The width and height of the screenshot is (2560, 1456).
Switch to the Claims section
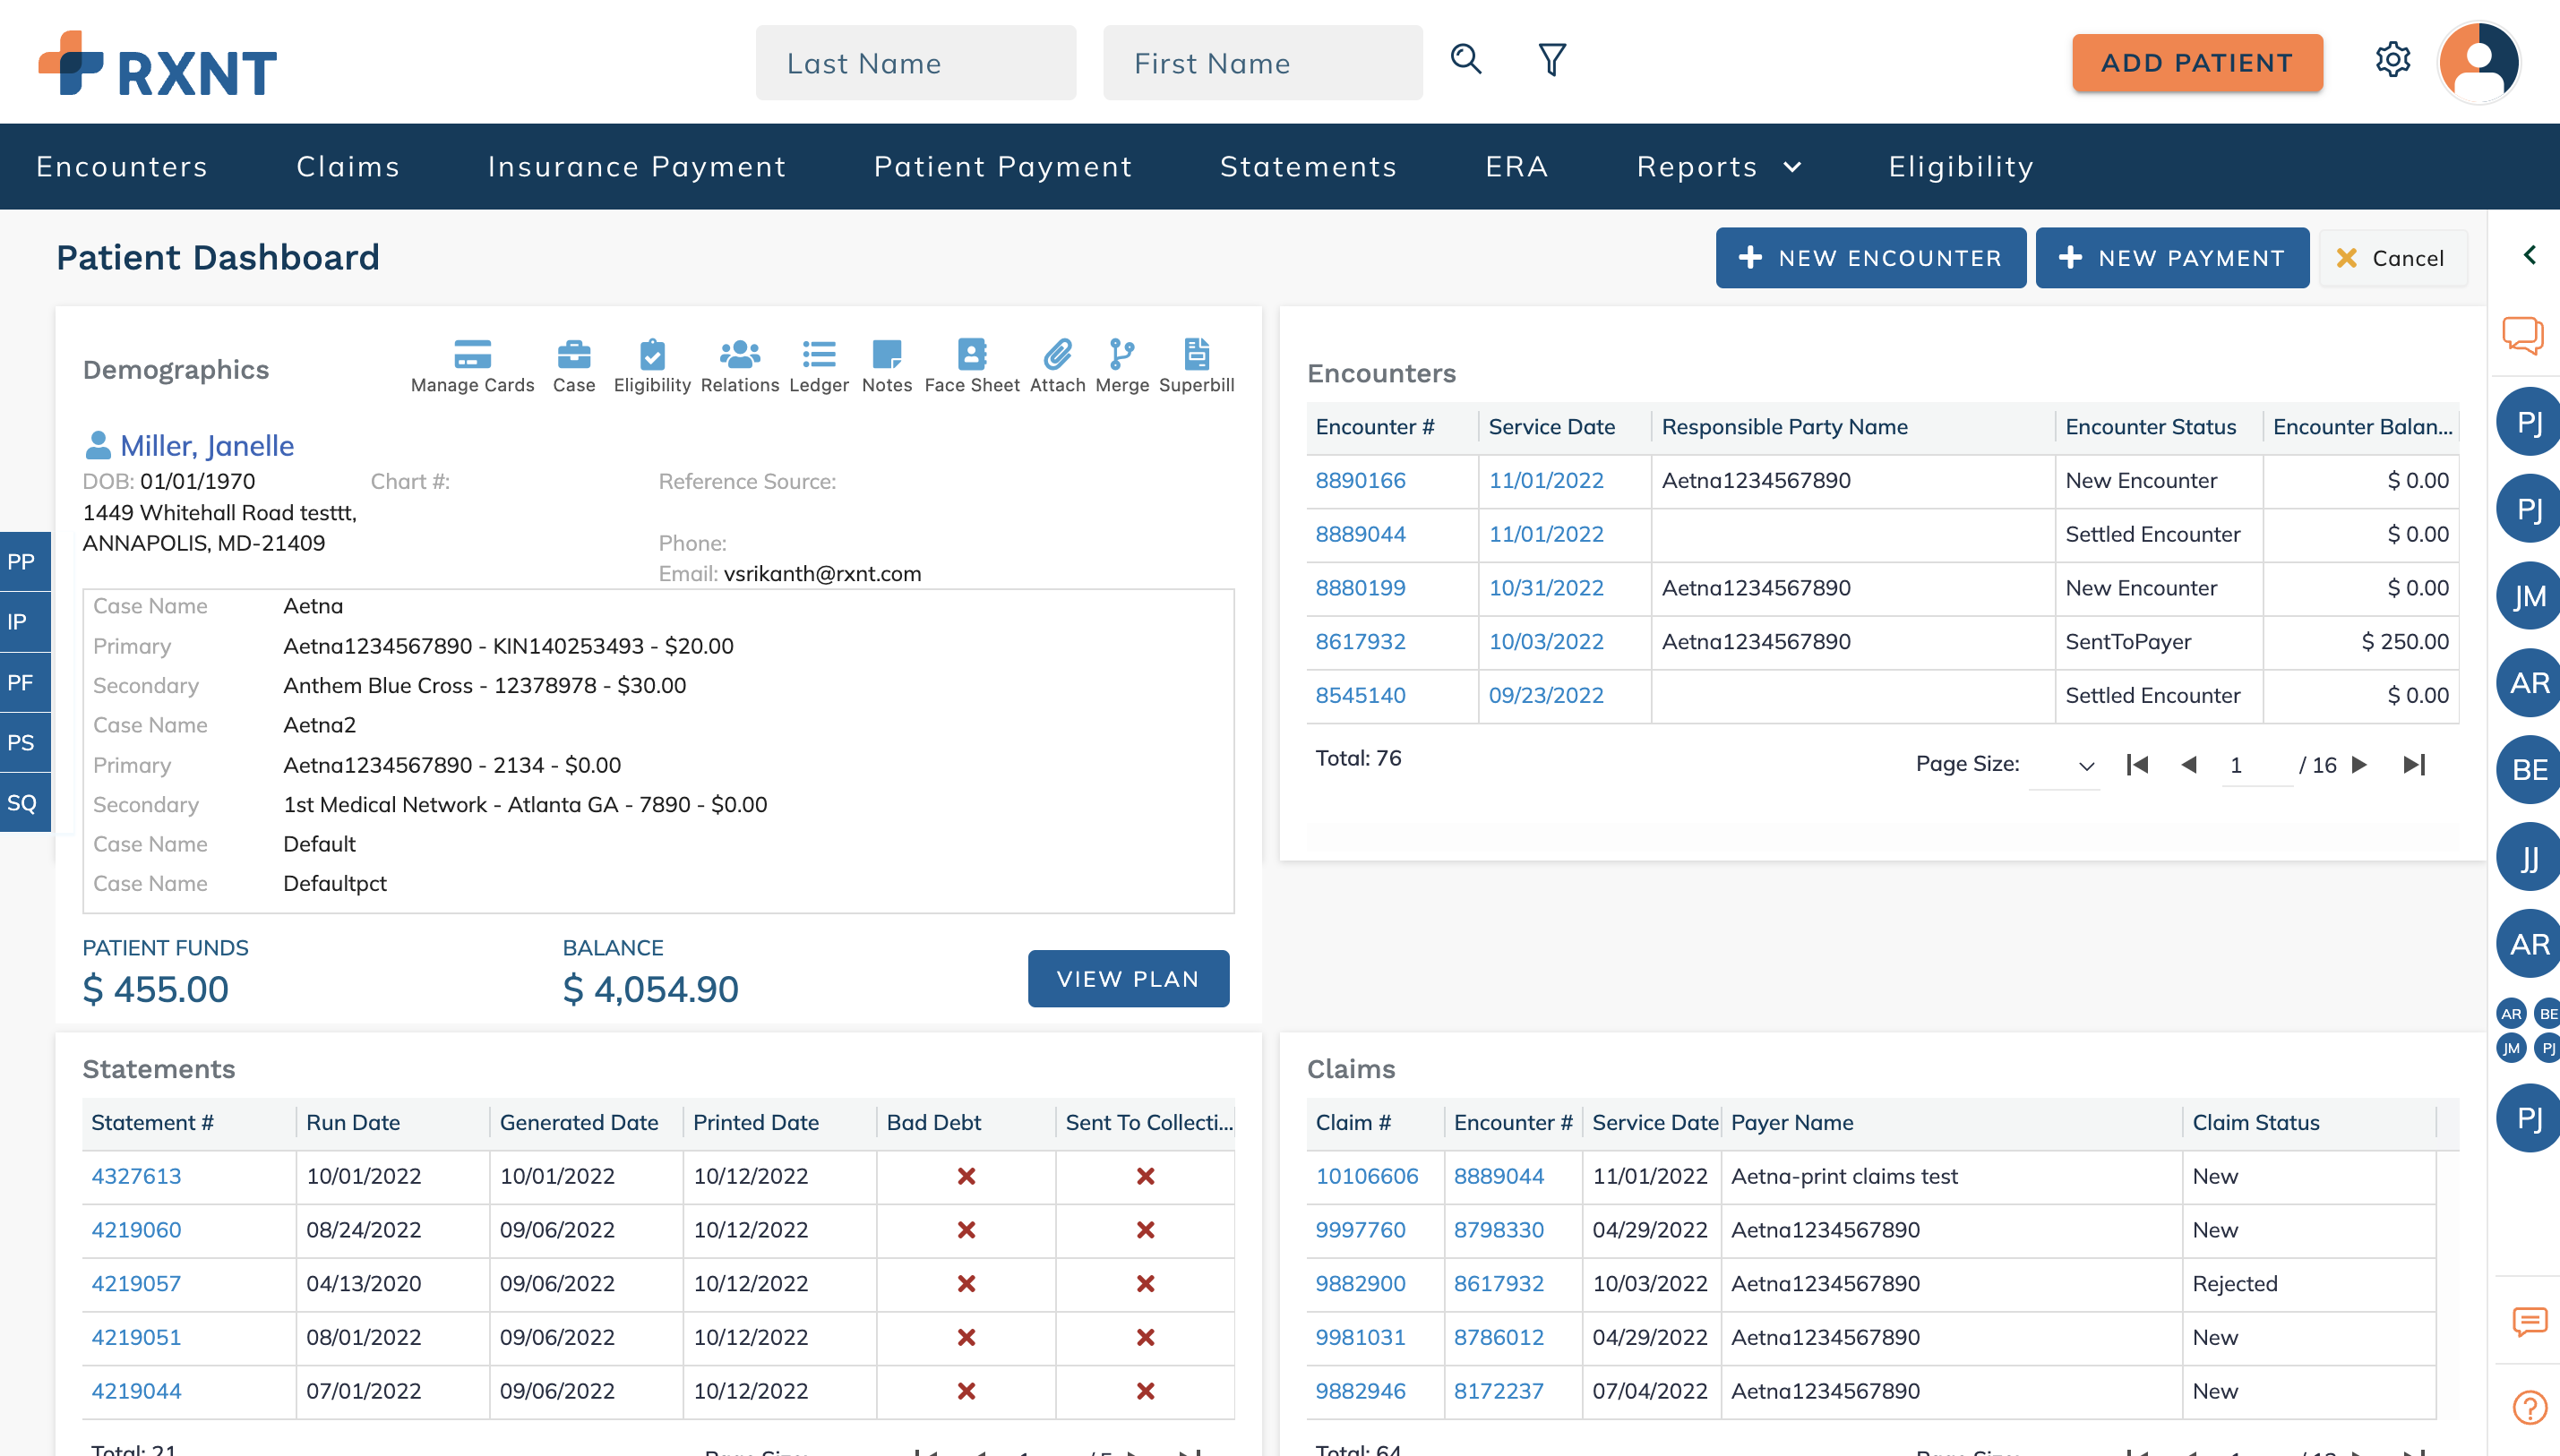[348, 166]
